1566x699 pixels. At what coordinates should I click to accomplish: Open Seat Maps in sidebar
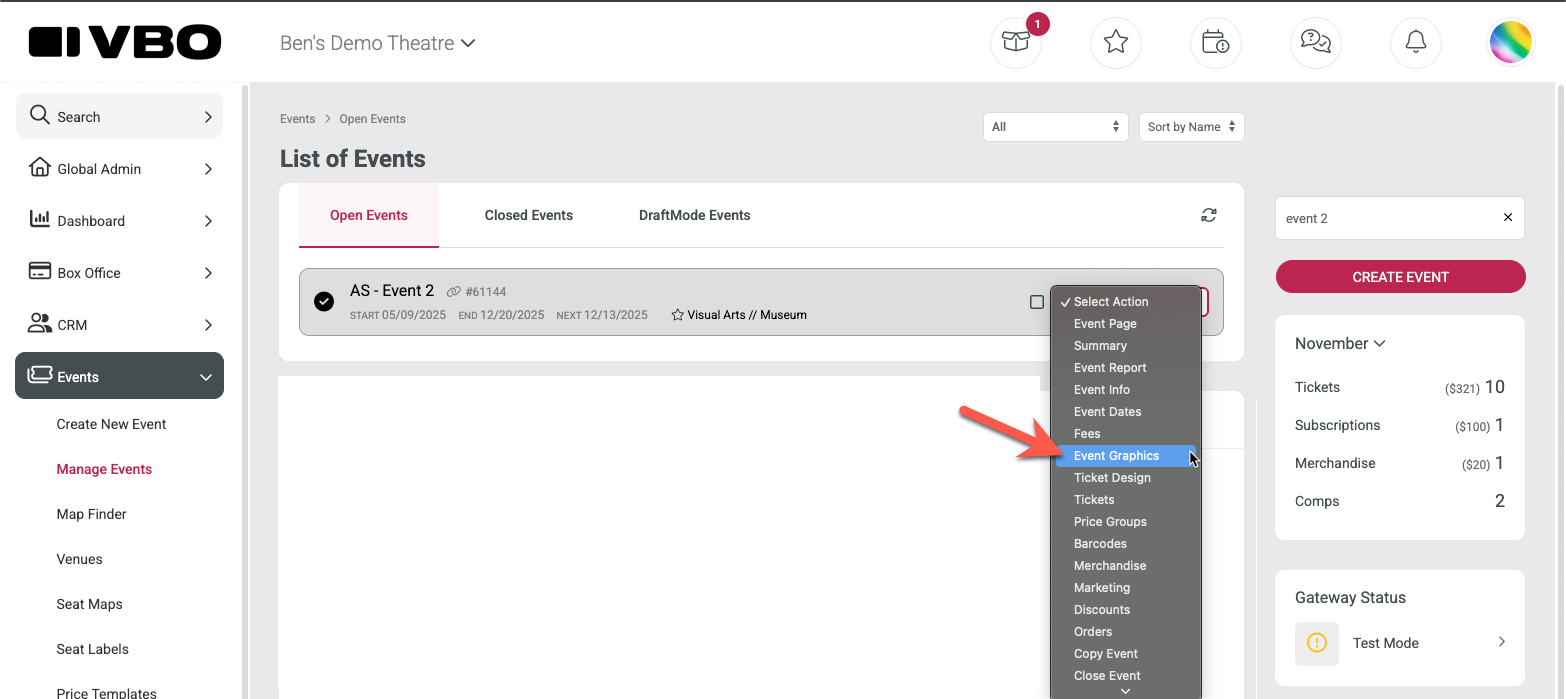click(x=89, y=604)
